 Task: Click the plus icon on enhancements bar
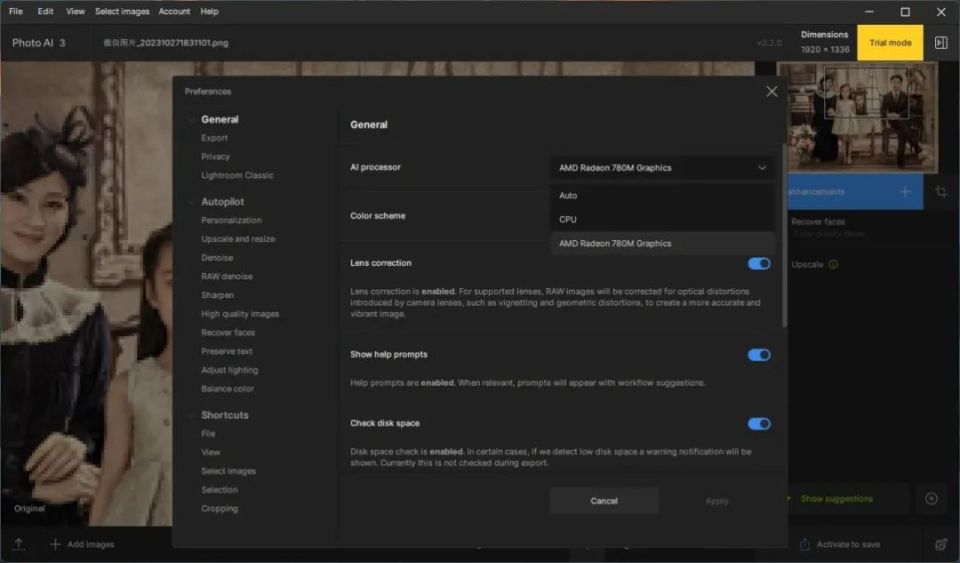click(x=905, y=191)
